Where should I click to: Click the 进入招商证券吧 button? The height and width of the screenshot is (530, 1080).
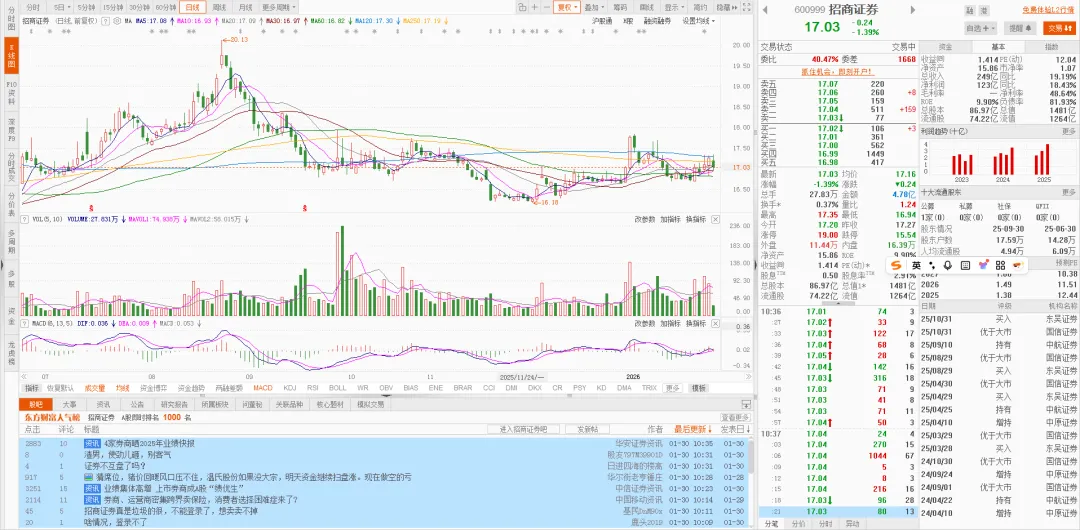[x=522, y=429]
